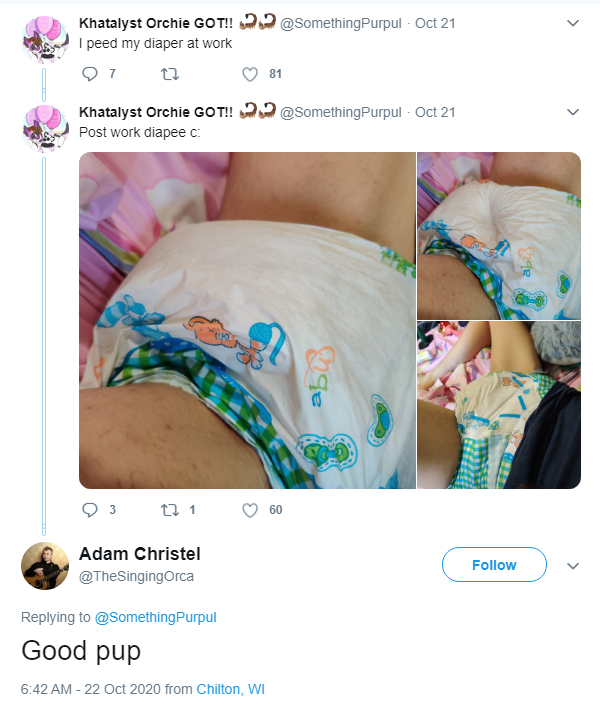Like the tweet with 60 likes

point(249,510)
